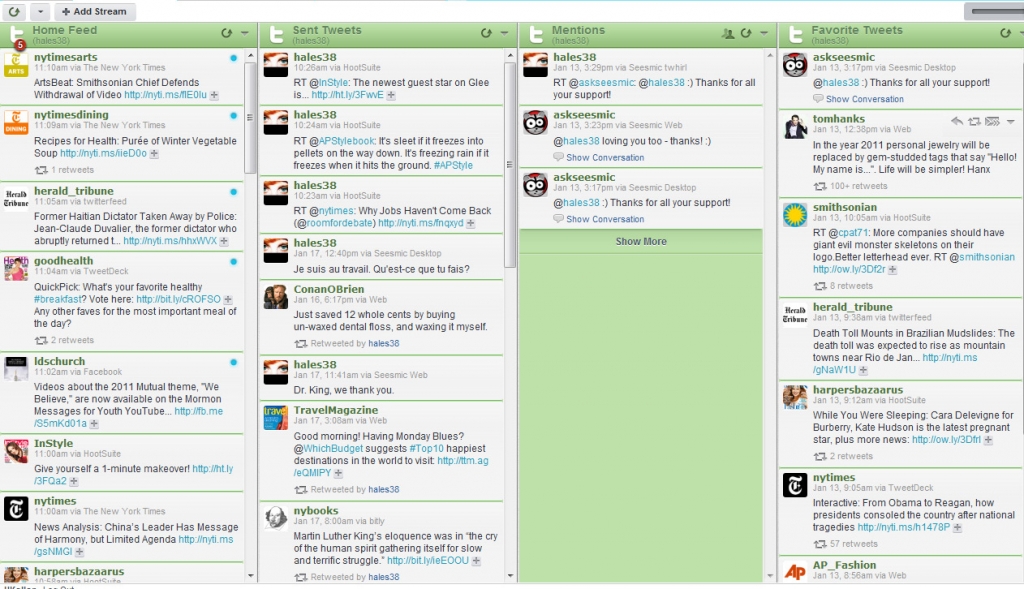This screenshot has width=1024, height=589.
Task: Refresh the Sent Tweets stream
Action: 486,34
